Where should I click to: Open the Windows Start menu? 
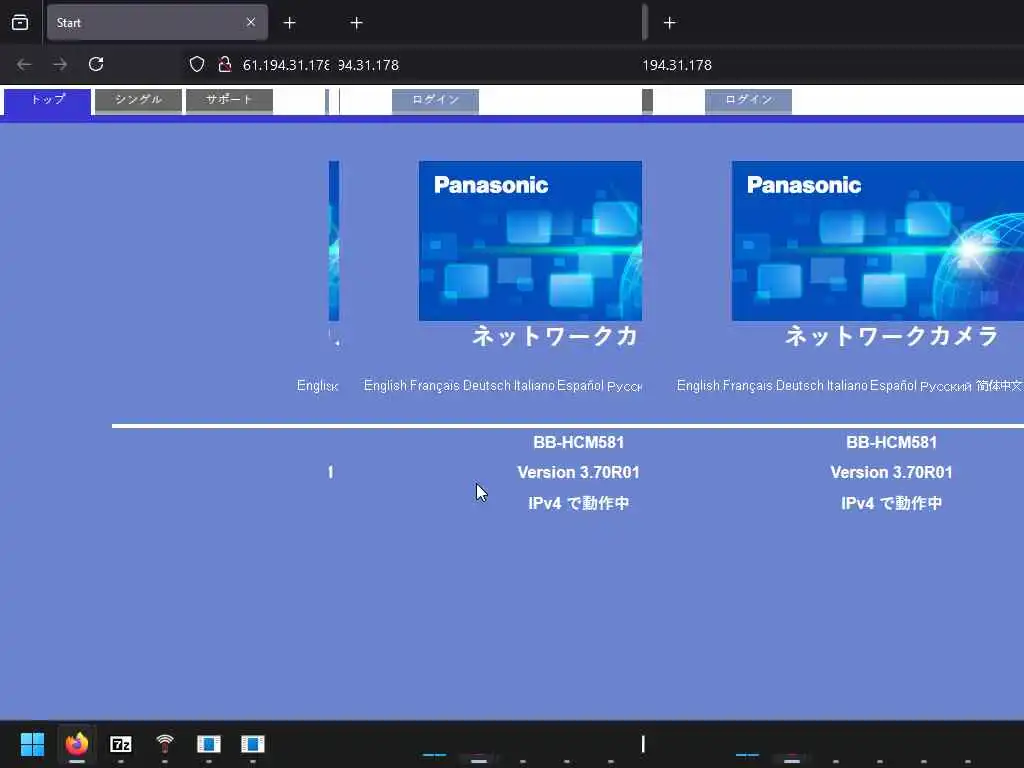click(x=33, y=744)
